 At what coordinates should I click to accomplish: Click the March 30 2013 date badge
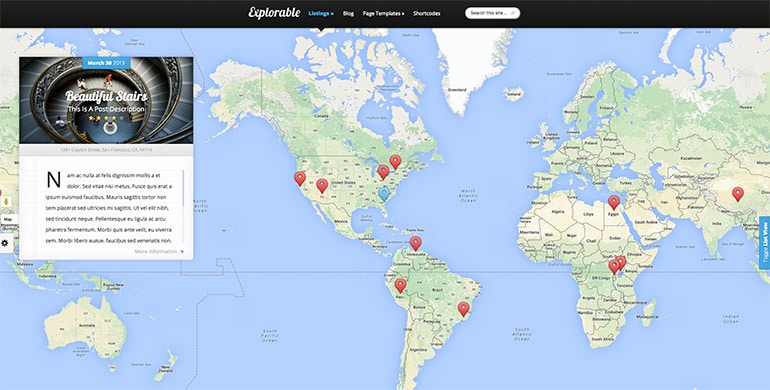[106, 63]
